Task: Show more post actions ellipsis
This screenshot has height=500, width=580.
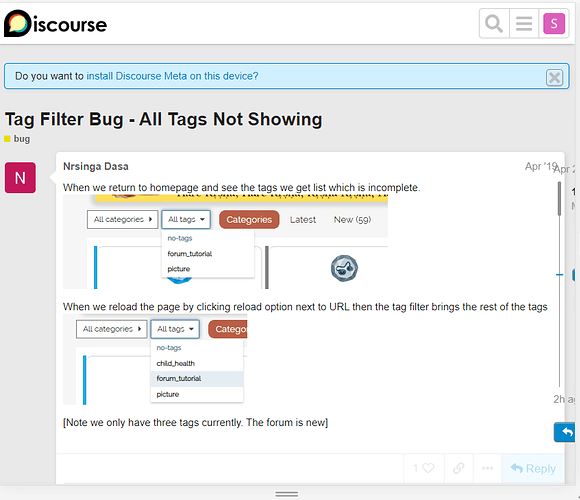Action: (x=487, y=468)
